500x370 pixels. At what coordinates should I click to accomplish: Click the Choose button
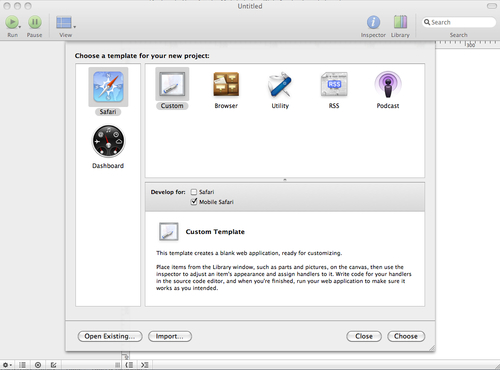point(406,336)
